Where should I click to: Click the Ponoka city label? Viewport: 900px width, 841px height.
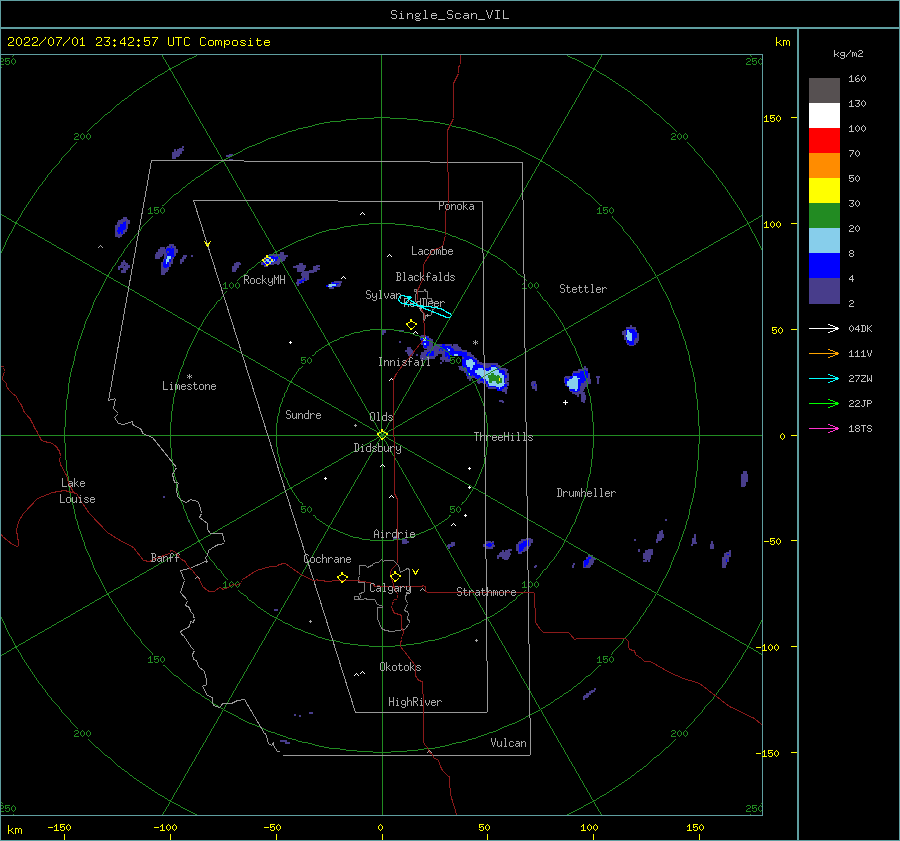pos(456,206)
